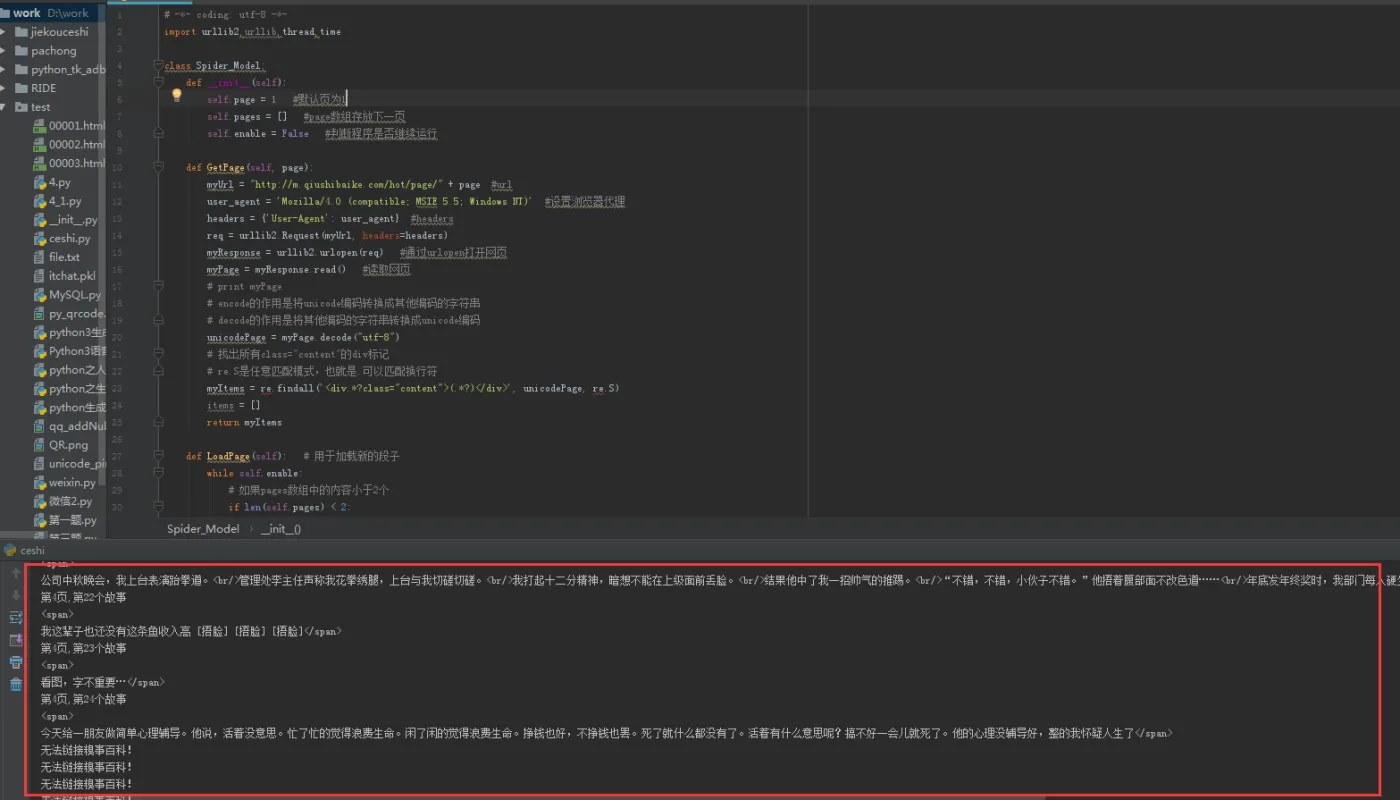The image size is (1400, 800).
Task: Click the qq_addNul file icon
Action: (39, 426)
